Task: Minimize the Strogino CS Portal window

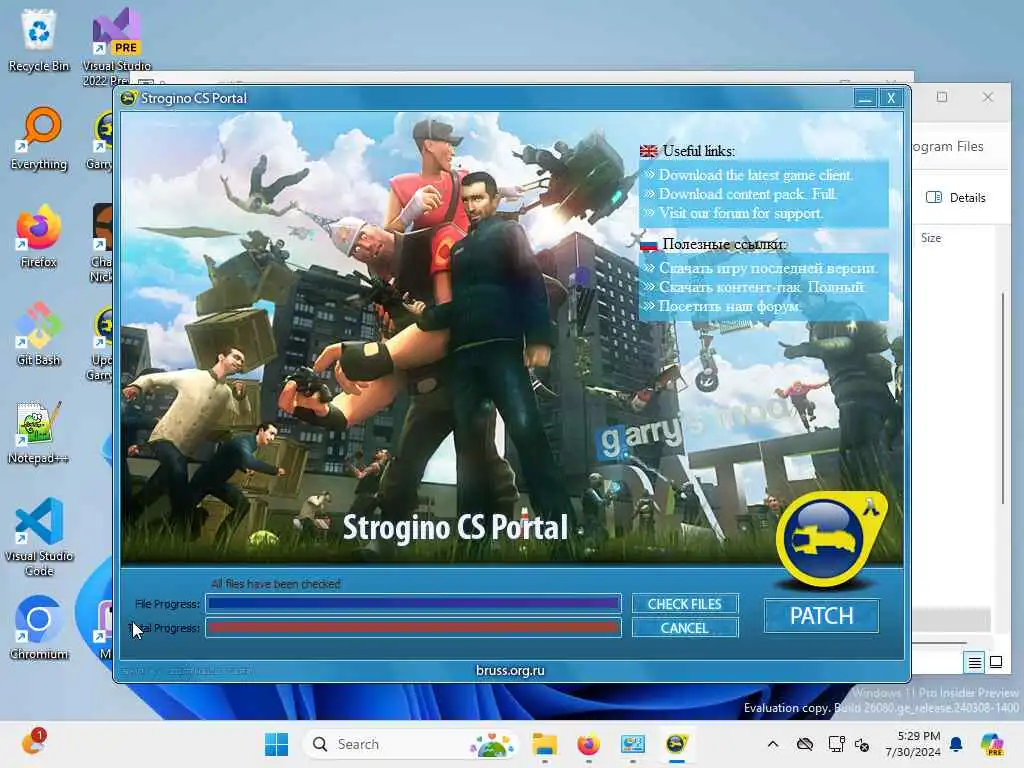Action: [x=865, y=98]
